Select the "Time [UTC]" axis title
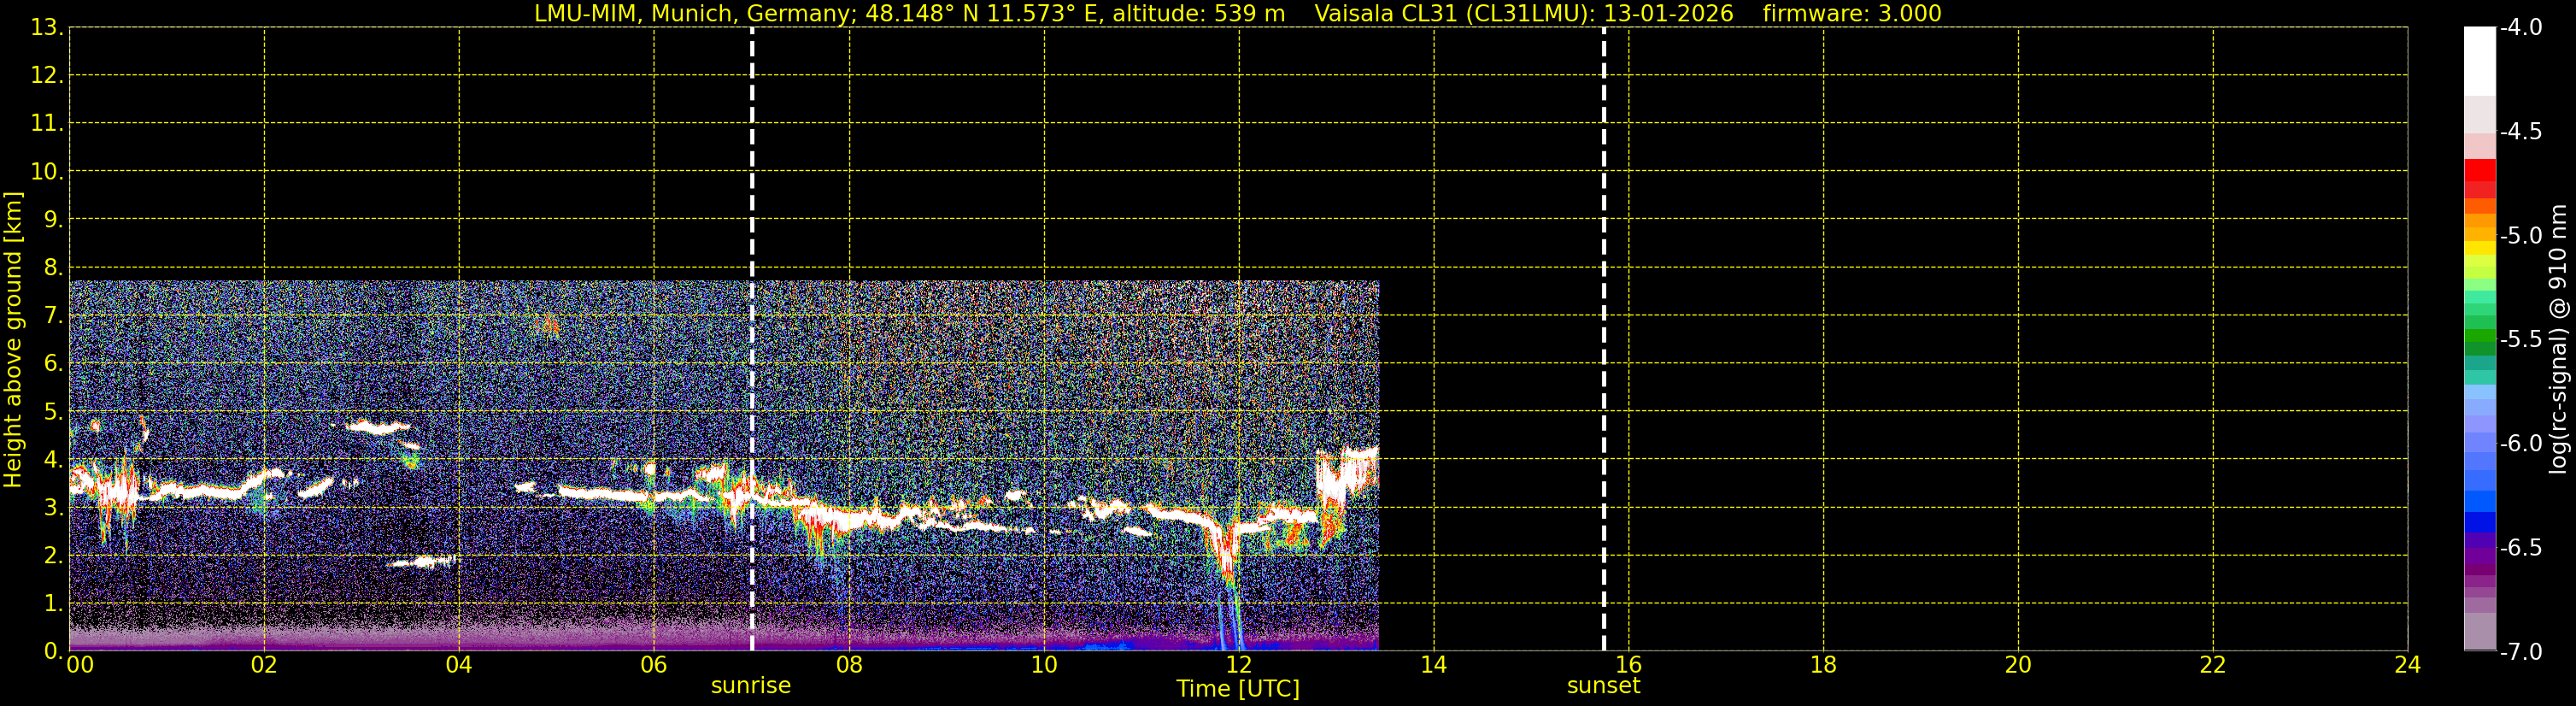Viewport: 2576px width, 706px height. tap(1238, 689)
